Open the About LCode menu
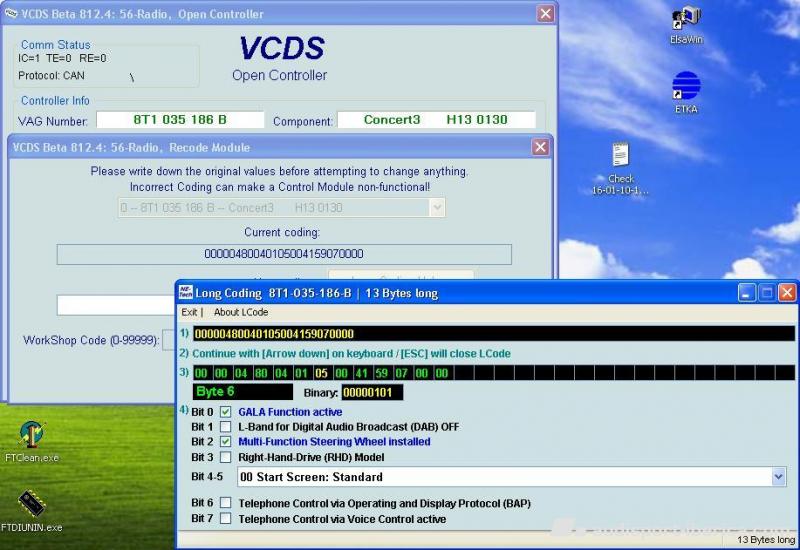Image resolution: width=800 pixels, height=550 pixels. (x=241, y=312)
